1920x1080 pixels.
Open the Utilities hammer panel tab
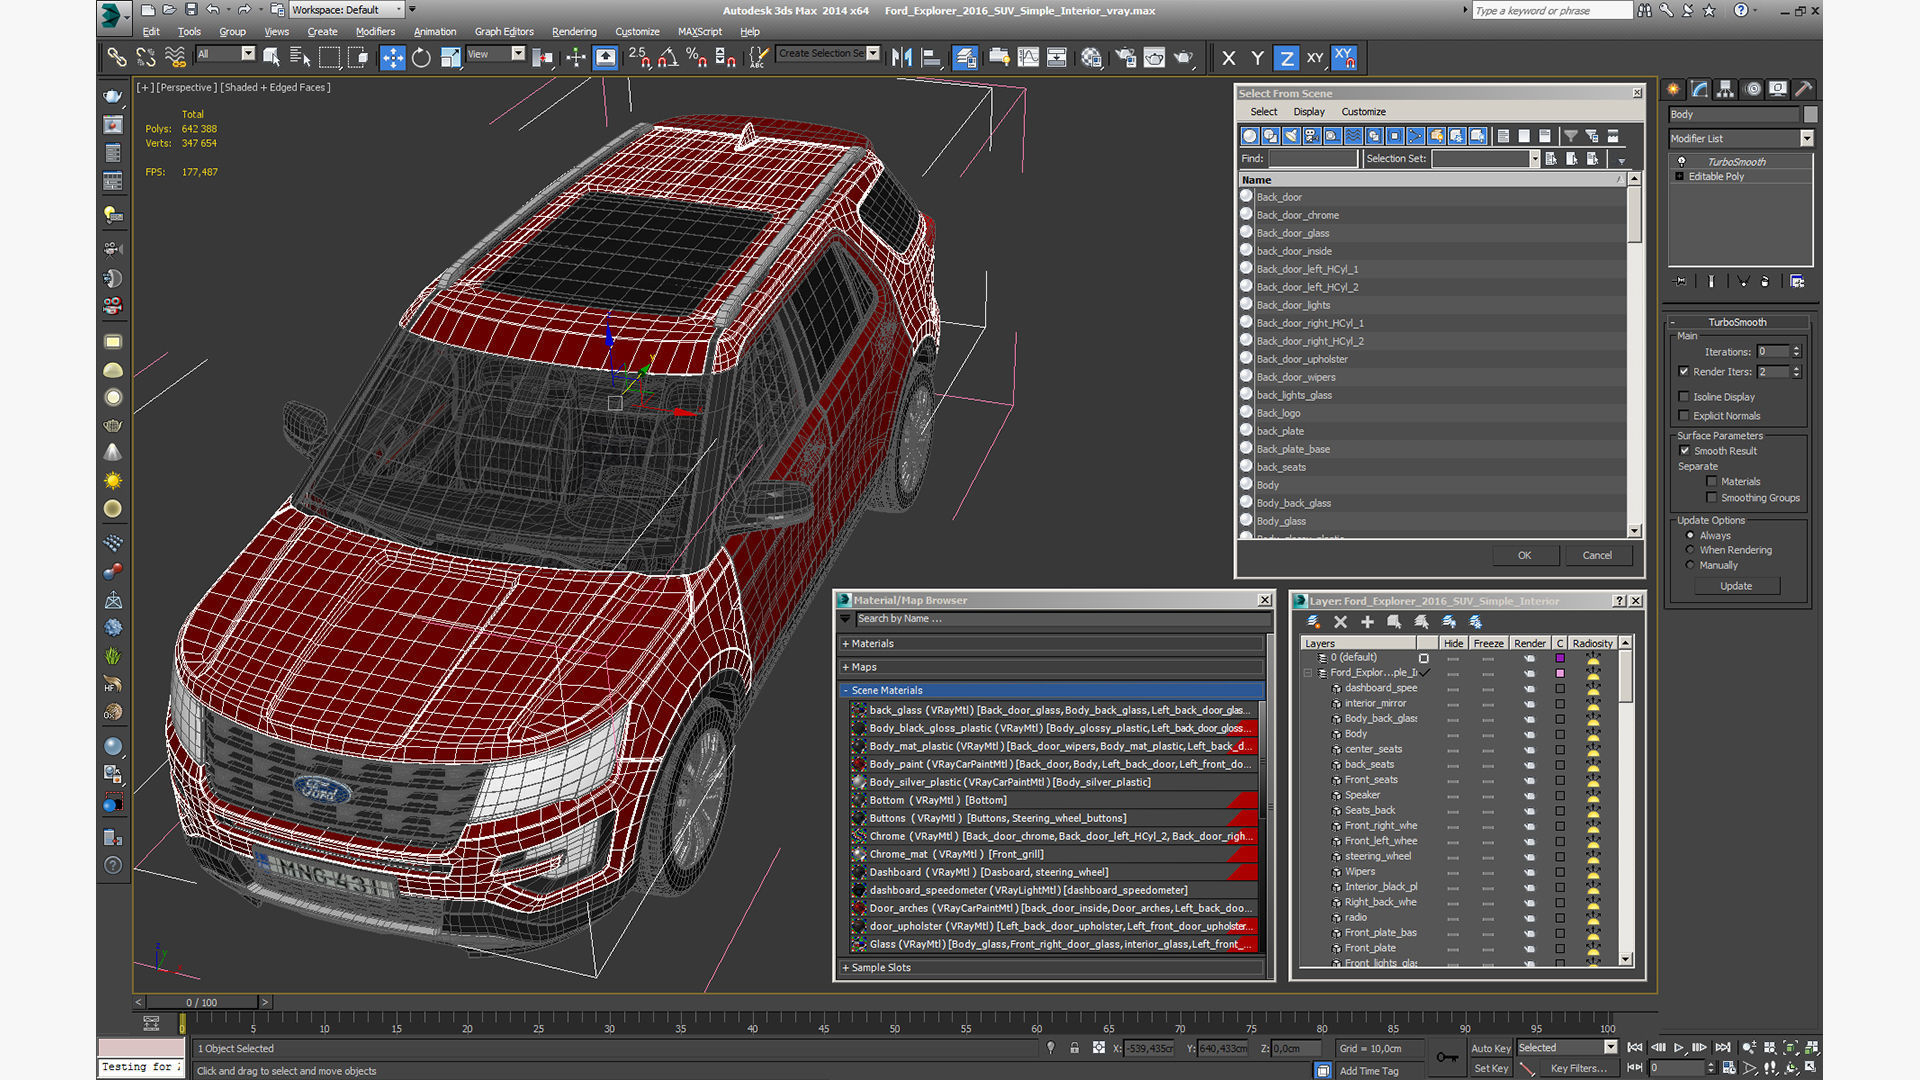click(1804, 89)
